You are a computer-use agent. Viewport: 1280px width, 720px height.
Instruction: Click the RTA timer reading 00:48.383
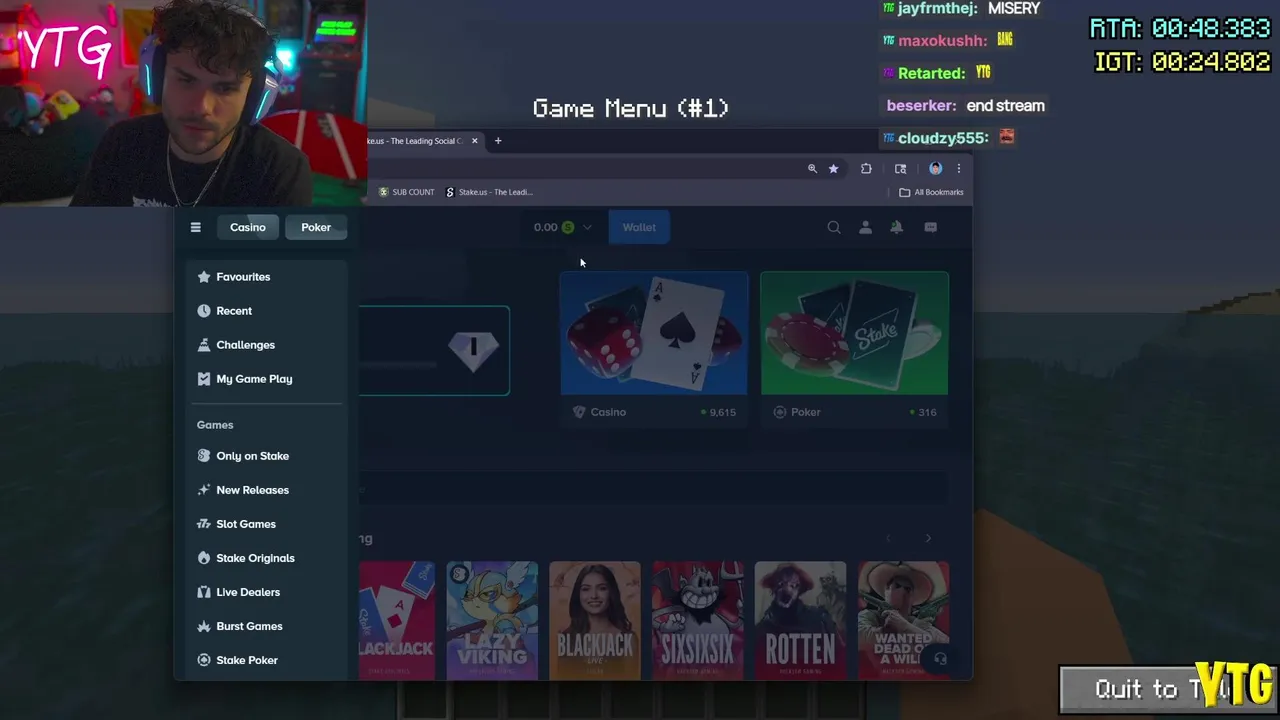point(1181,29)
